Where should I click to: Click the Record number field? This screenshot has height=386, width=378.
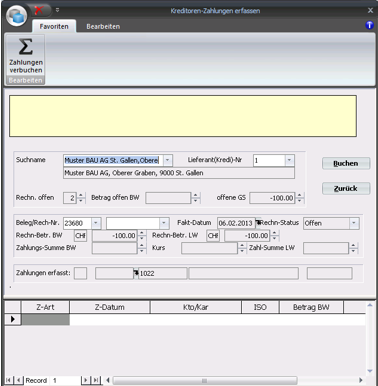(x=65, y=380)
